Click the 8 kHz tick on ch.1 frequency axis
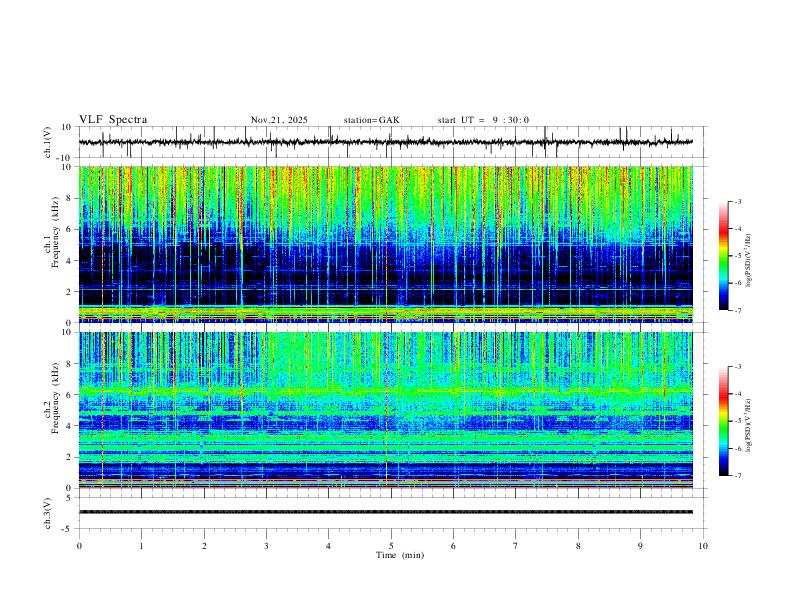The image size is (792, 612). pyautogui.click(x=70, y=198)
